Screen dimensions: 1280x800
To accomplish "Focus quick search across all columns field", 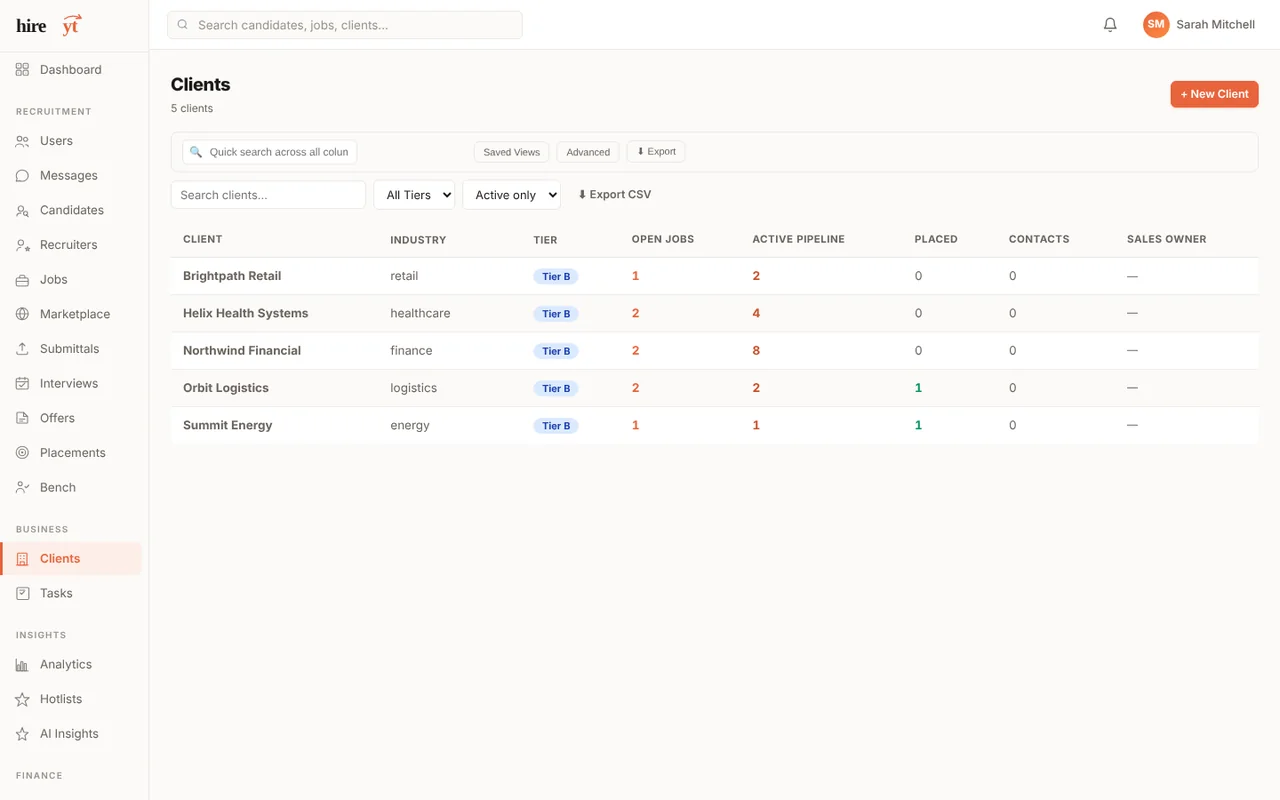I will click(270, 152).
